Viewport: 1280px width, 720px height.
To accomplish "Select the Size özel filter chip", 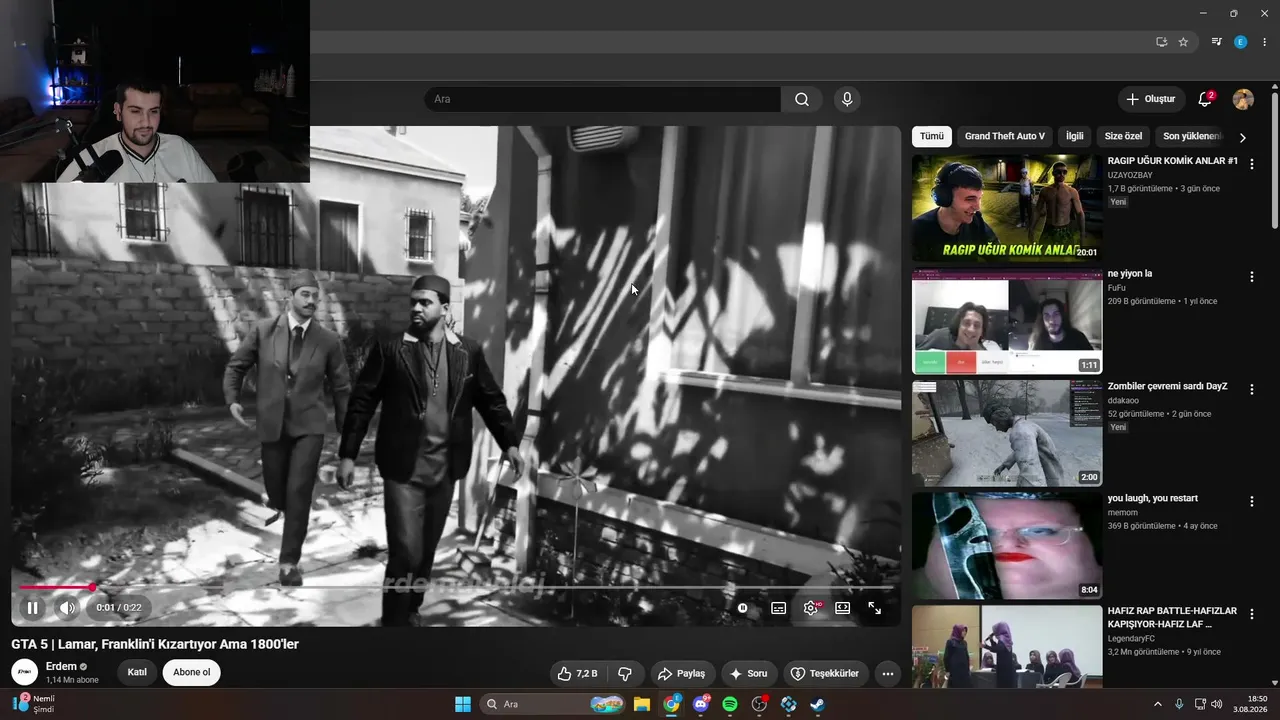I will coord(1123,136).
